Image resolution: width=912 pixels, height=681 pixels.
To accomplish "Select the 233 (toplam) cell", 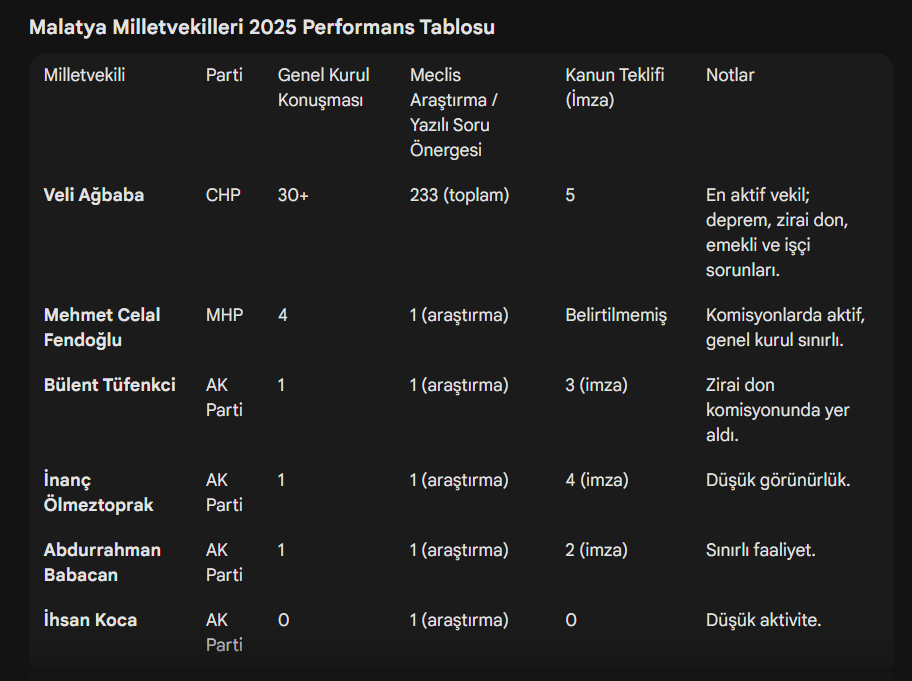I will (459, 195).
